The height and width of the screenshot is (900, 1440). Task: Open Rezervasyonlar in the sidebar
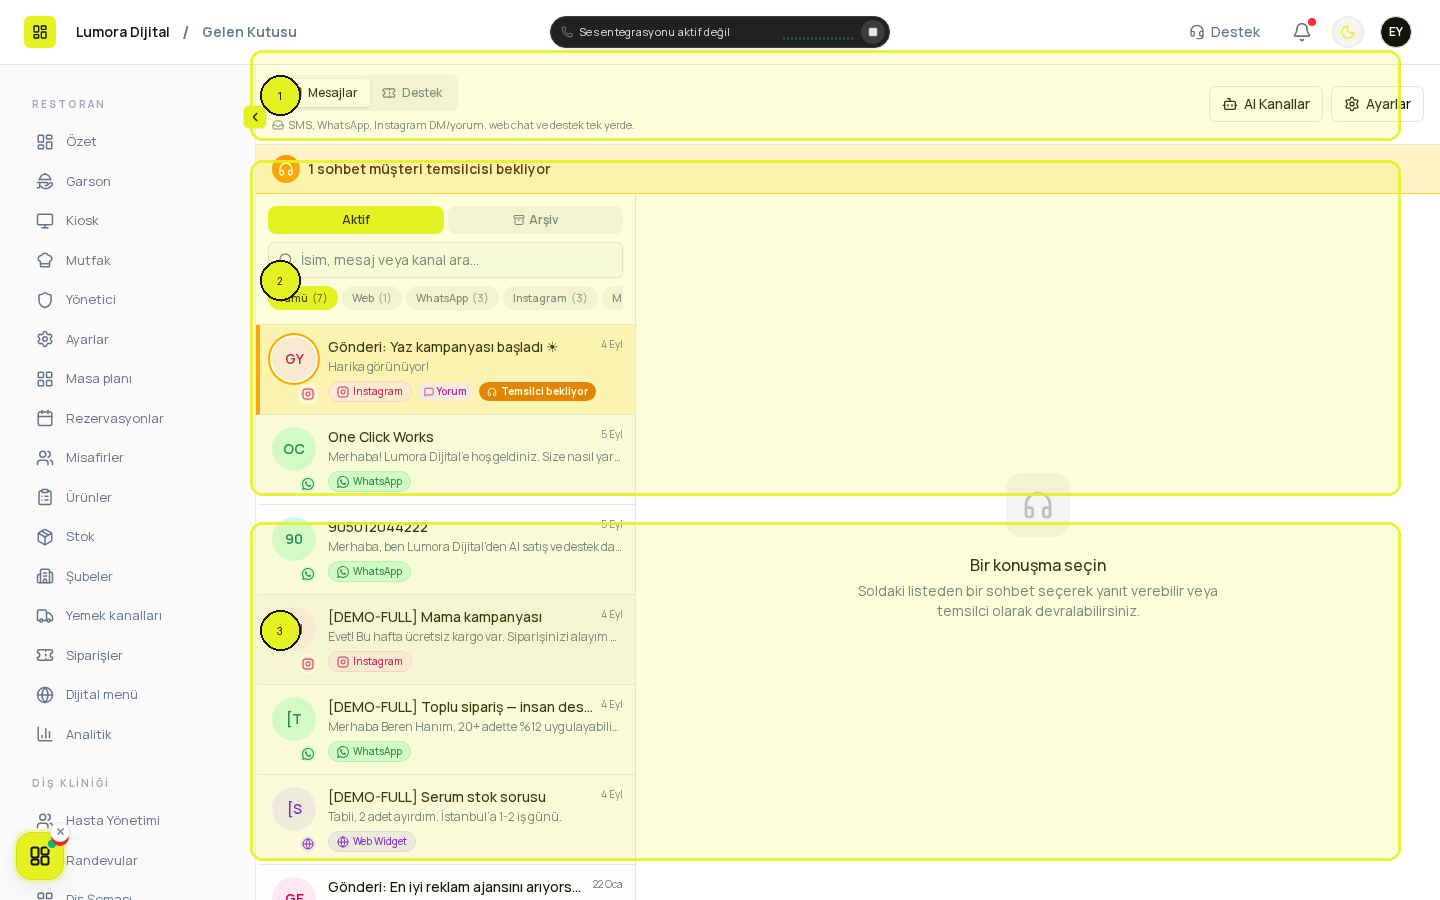[114, 418]
